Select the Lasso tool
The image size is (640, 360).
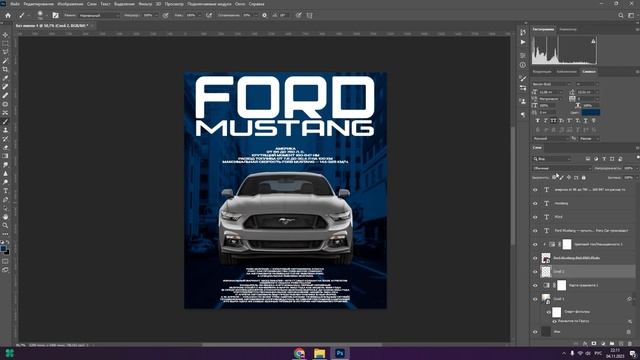5,52
